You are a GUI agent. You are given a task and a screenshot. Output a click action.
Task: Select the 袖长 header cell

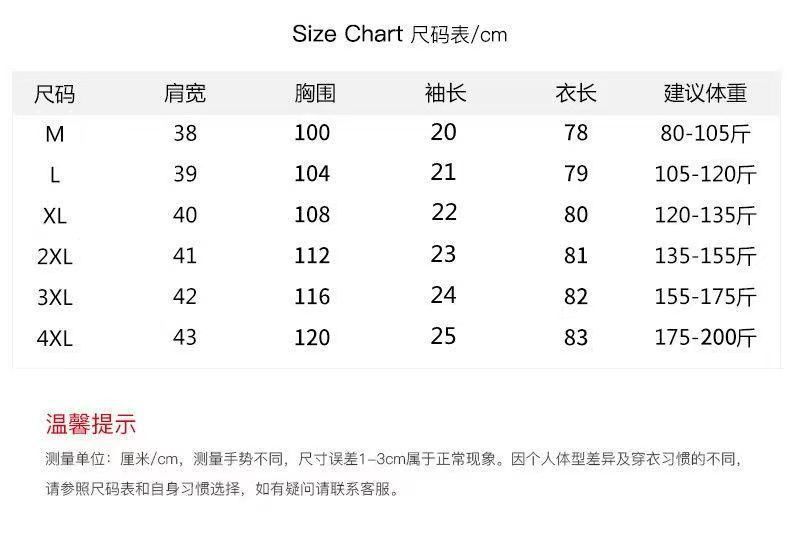click(x=445, y=93)
